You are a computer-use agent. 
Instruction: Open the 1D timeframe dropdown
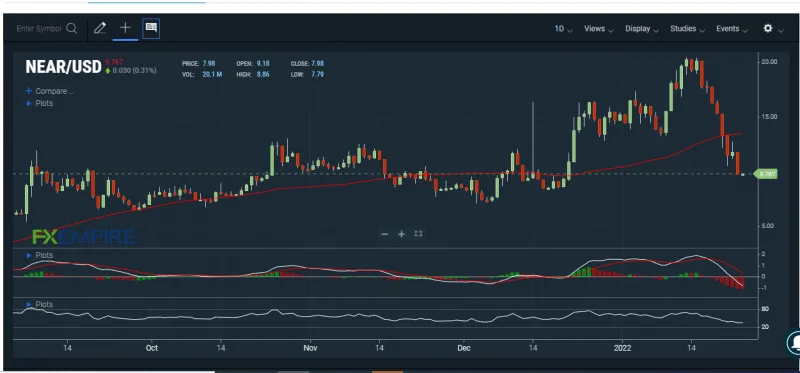tap(563, 29)
